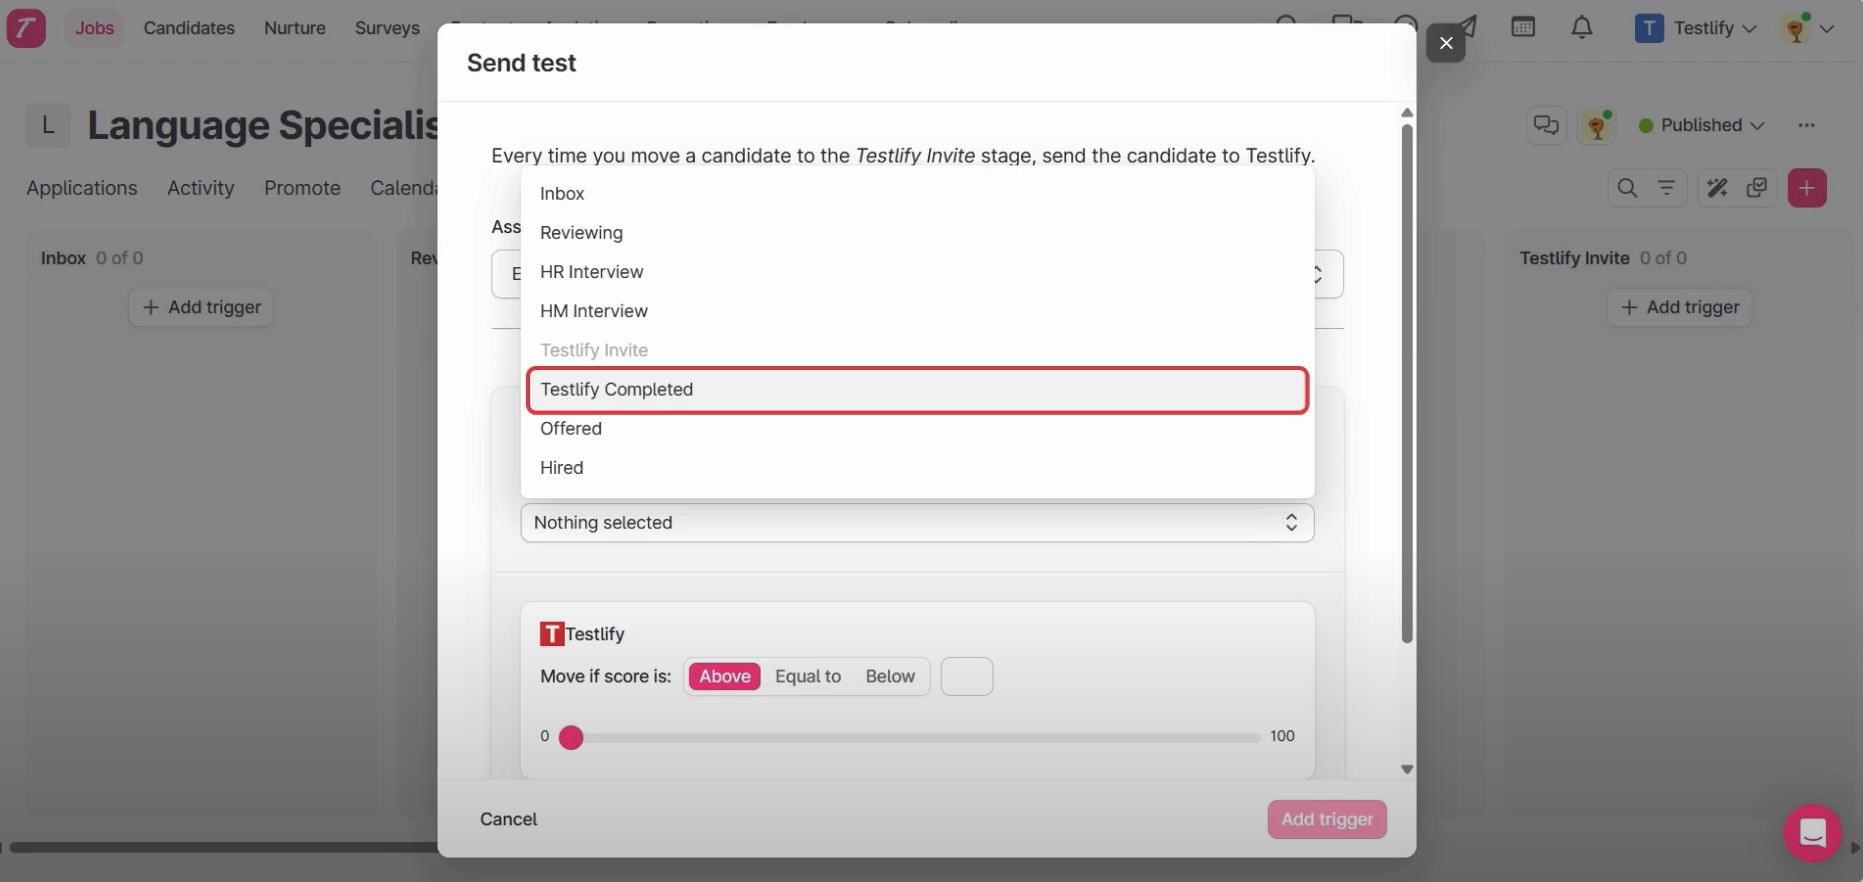Image resolution: width=1863 pixels, height=882 pixels.
Task: Select the Above score condition
Action: [x=725, y=677]
